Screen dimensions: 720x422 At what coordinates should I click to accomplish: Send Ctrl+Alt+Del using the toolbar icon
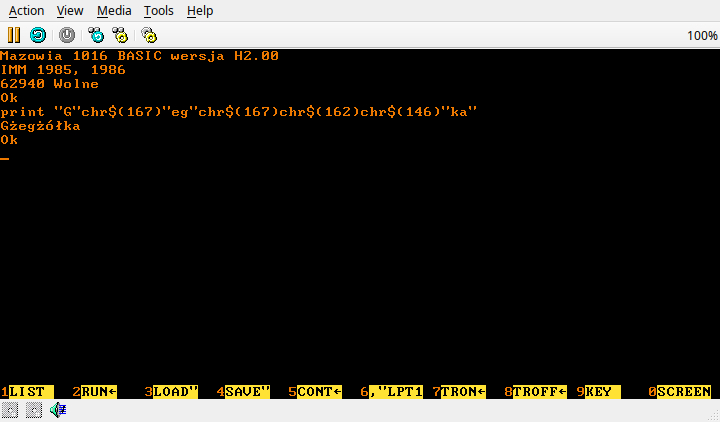coord(96,35)
